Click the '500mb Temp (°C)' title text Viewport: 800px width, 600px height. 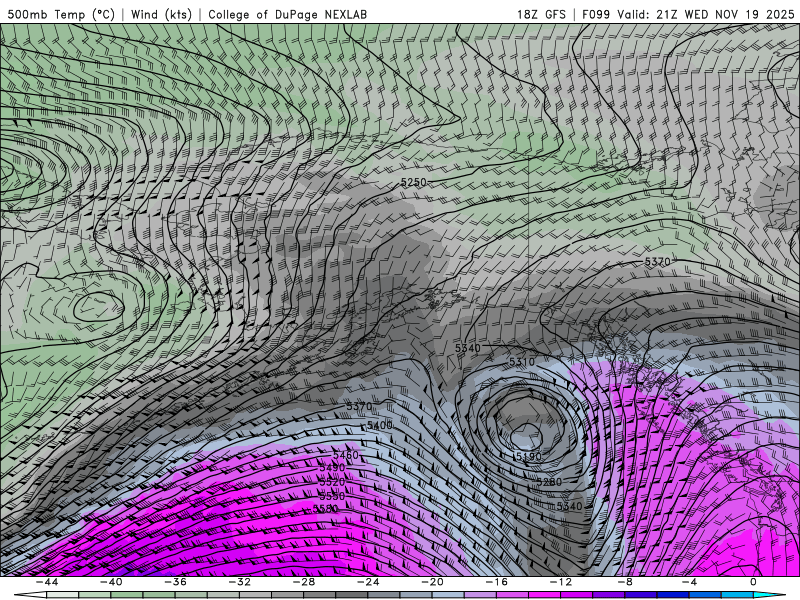[61, 14]
